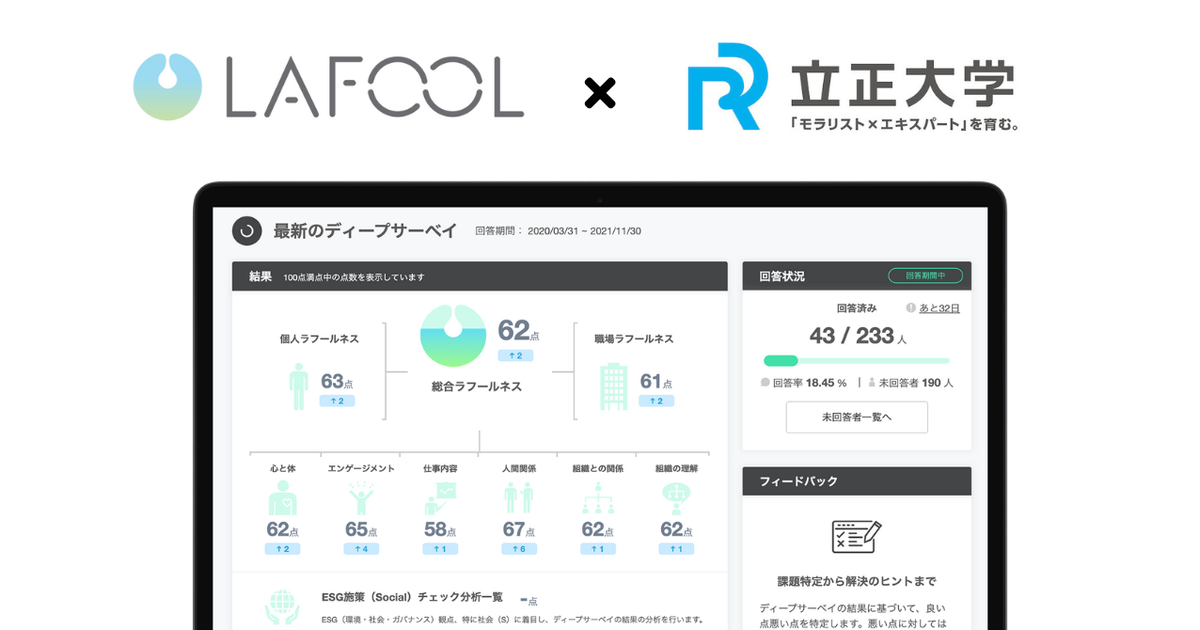
Task: Select the エンゲージメント cheering person icon
Action: (x=361, y=498)
